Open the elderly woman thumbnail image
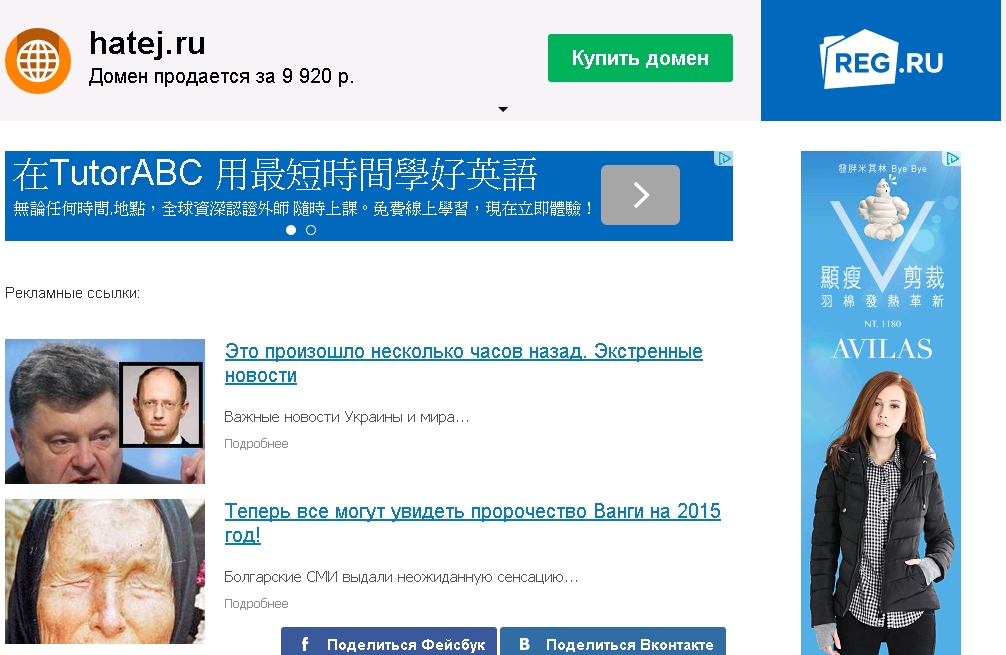Viewport: 1006px width, 655px height. (x=104, y=571)
